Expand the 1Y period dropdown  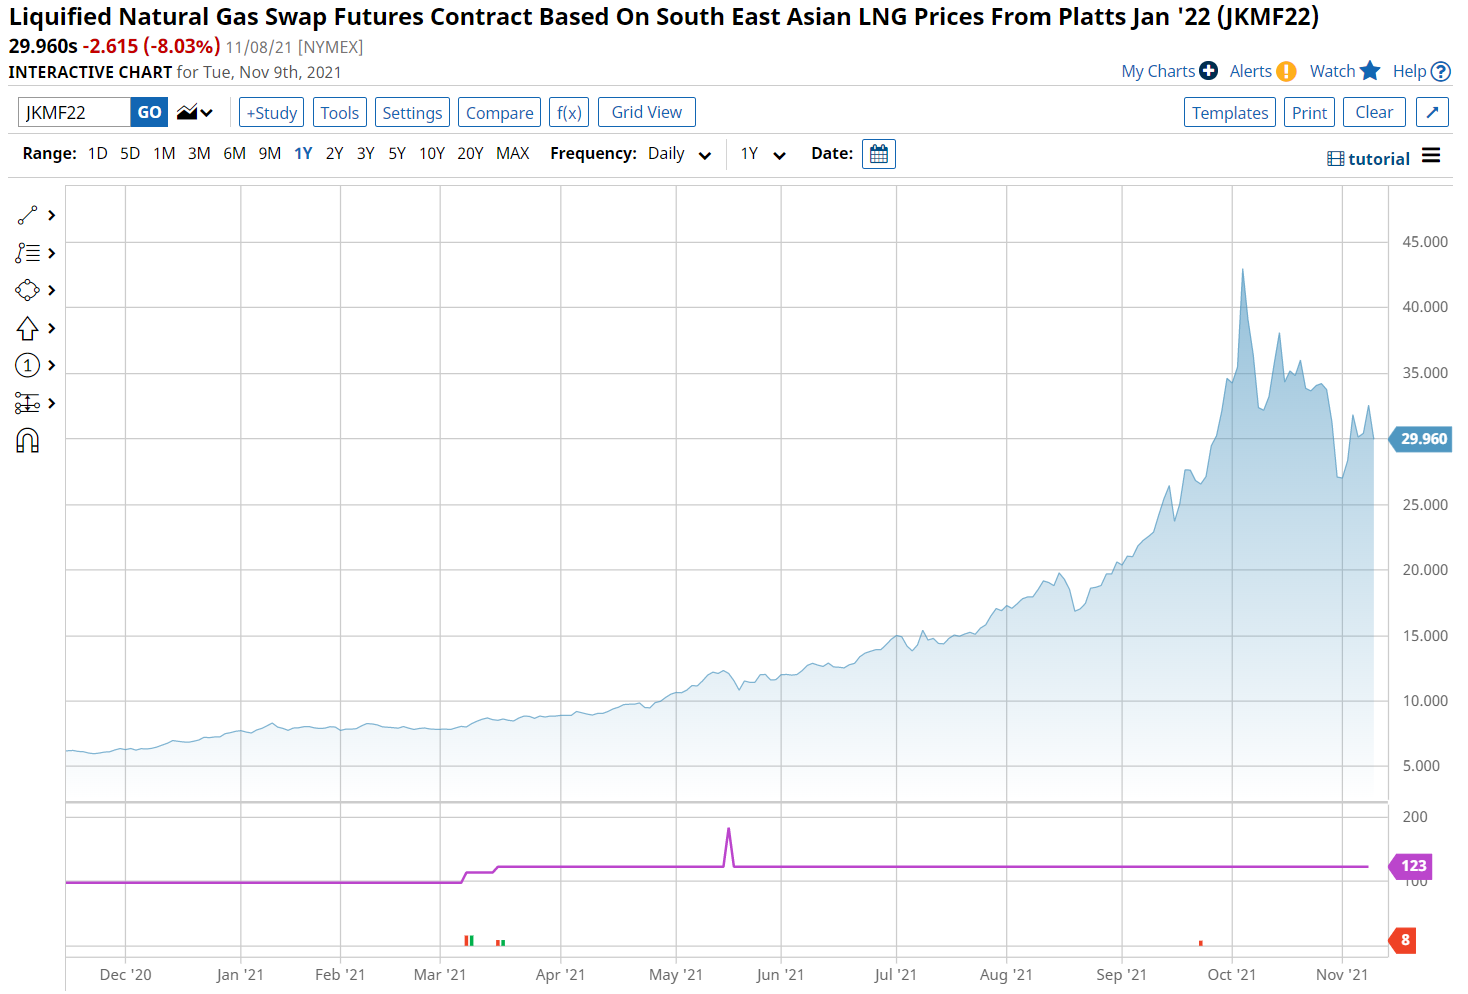pos(763,154)
